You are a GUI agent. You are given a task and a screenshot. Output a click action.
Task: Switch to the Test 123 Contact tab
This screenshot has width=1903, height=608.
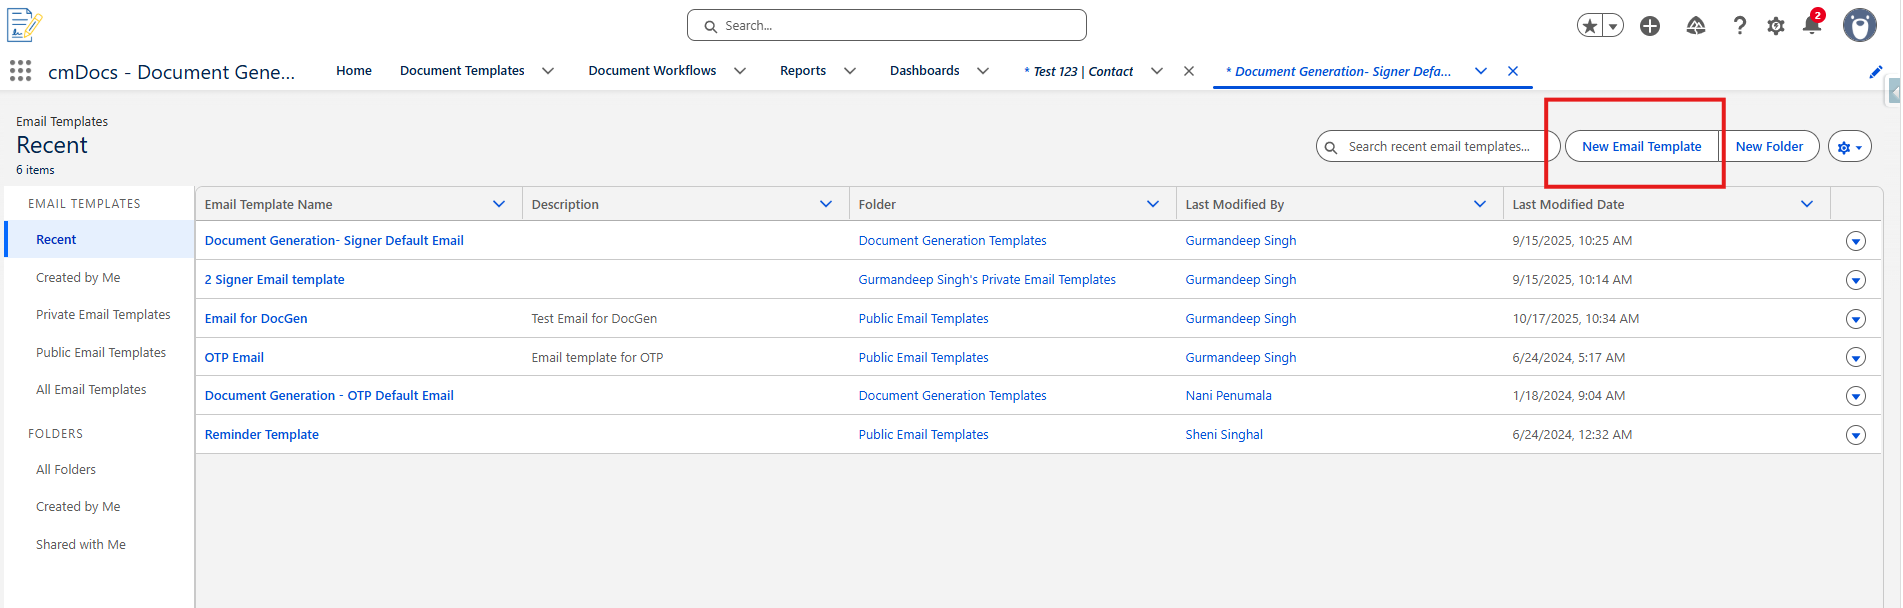point(1079,71)
